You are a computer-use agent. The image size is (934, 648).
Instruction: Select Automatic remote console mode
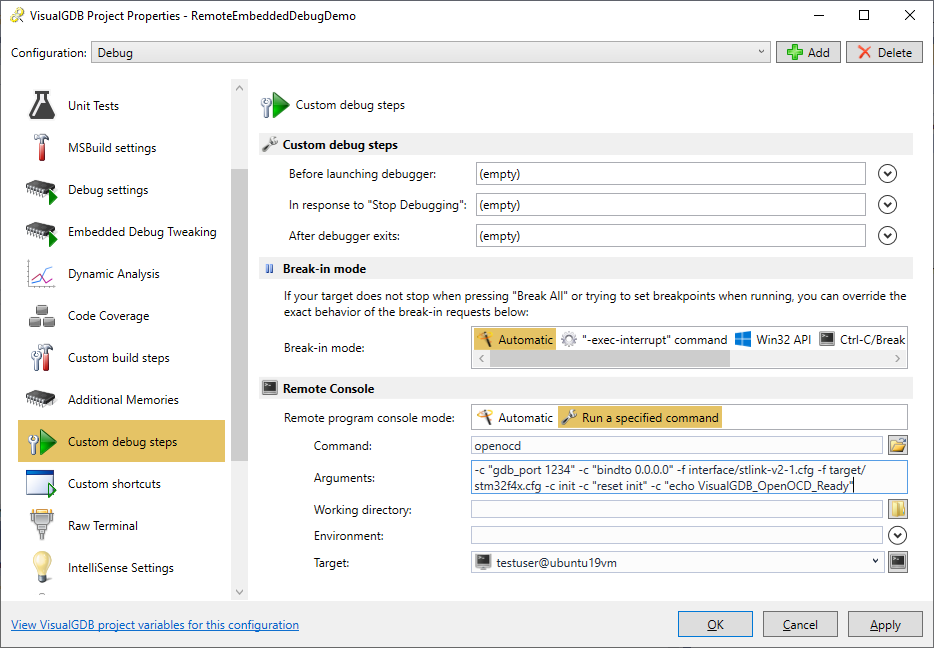(515, 418)
